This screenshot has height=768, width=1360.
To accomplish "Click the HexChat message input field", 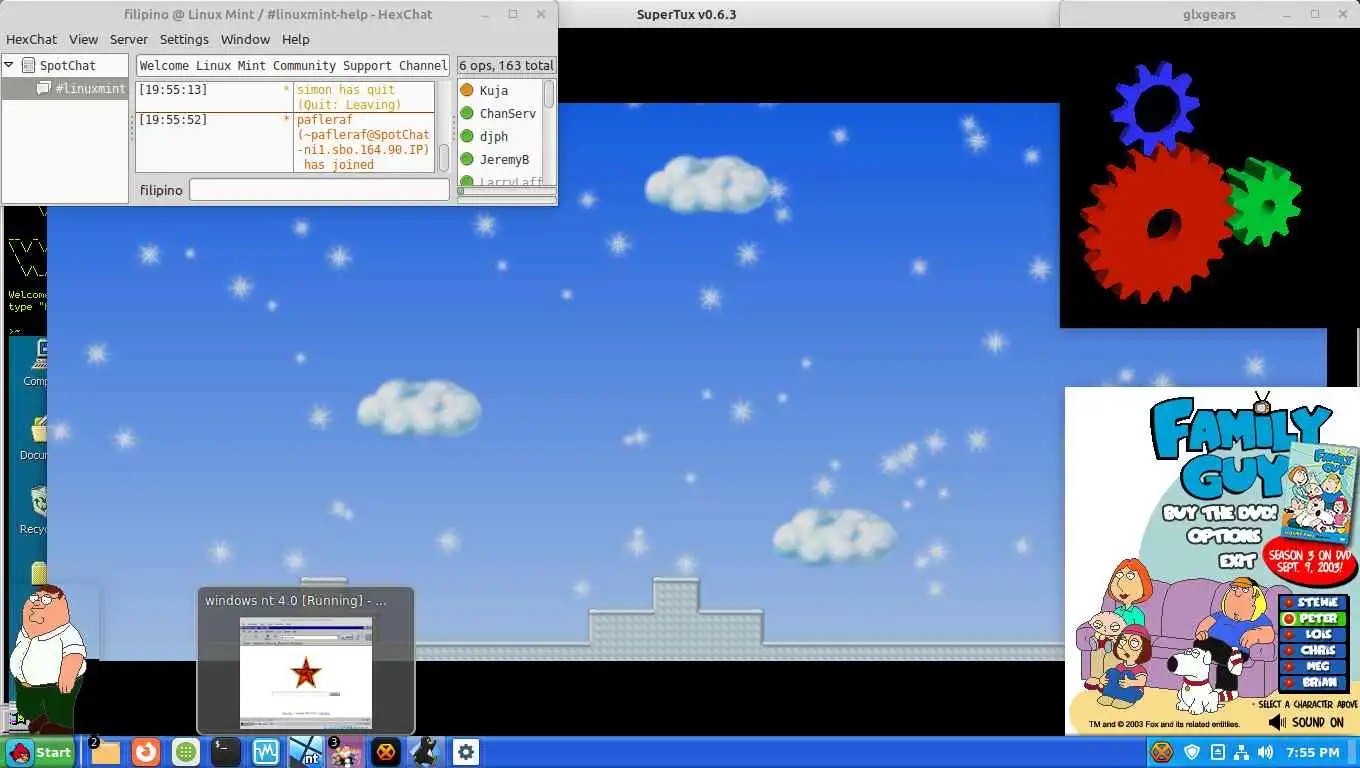I will click(319, 190).
